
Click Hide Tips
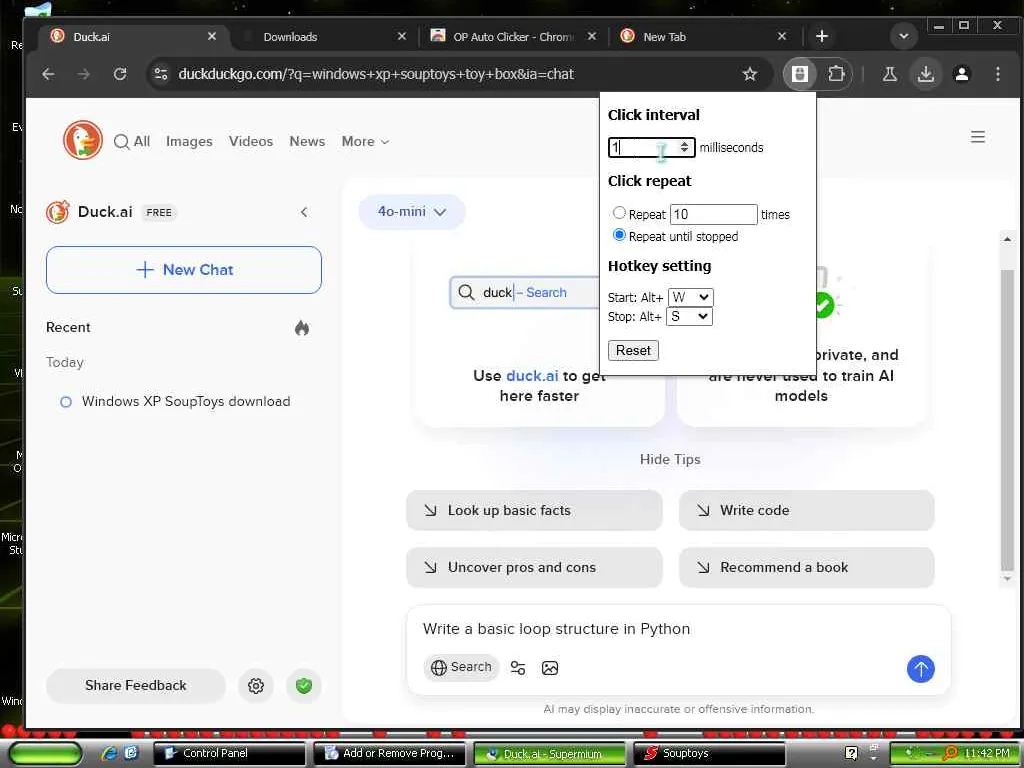pos(670,459)
